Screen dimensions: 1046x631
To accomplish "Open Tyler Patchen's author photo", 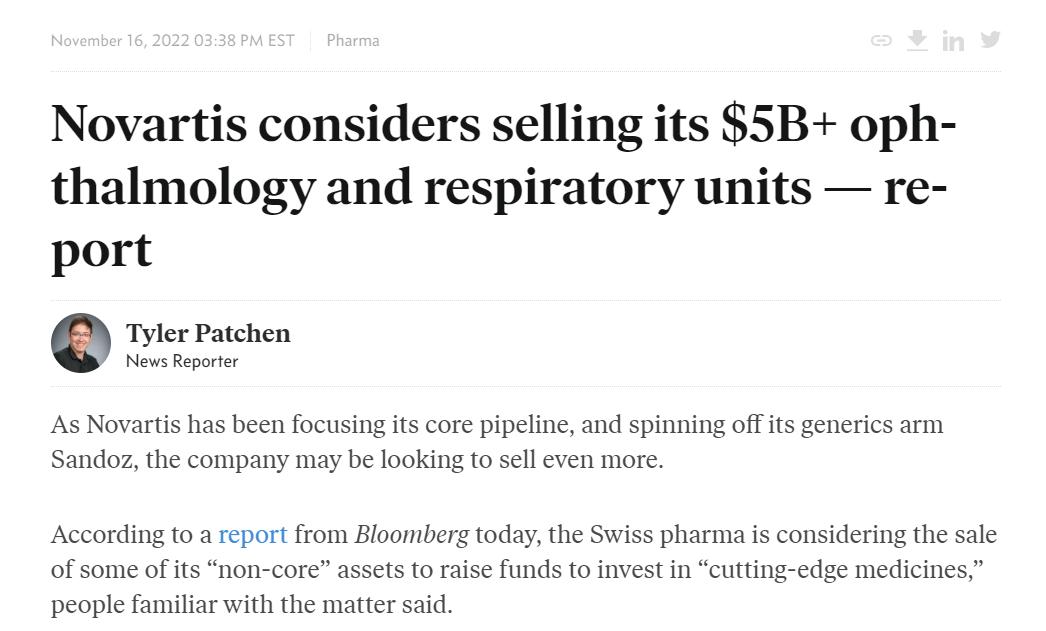I will (x=81, y=343).
